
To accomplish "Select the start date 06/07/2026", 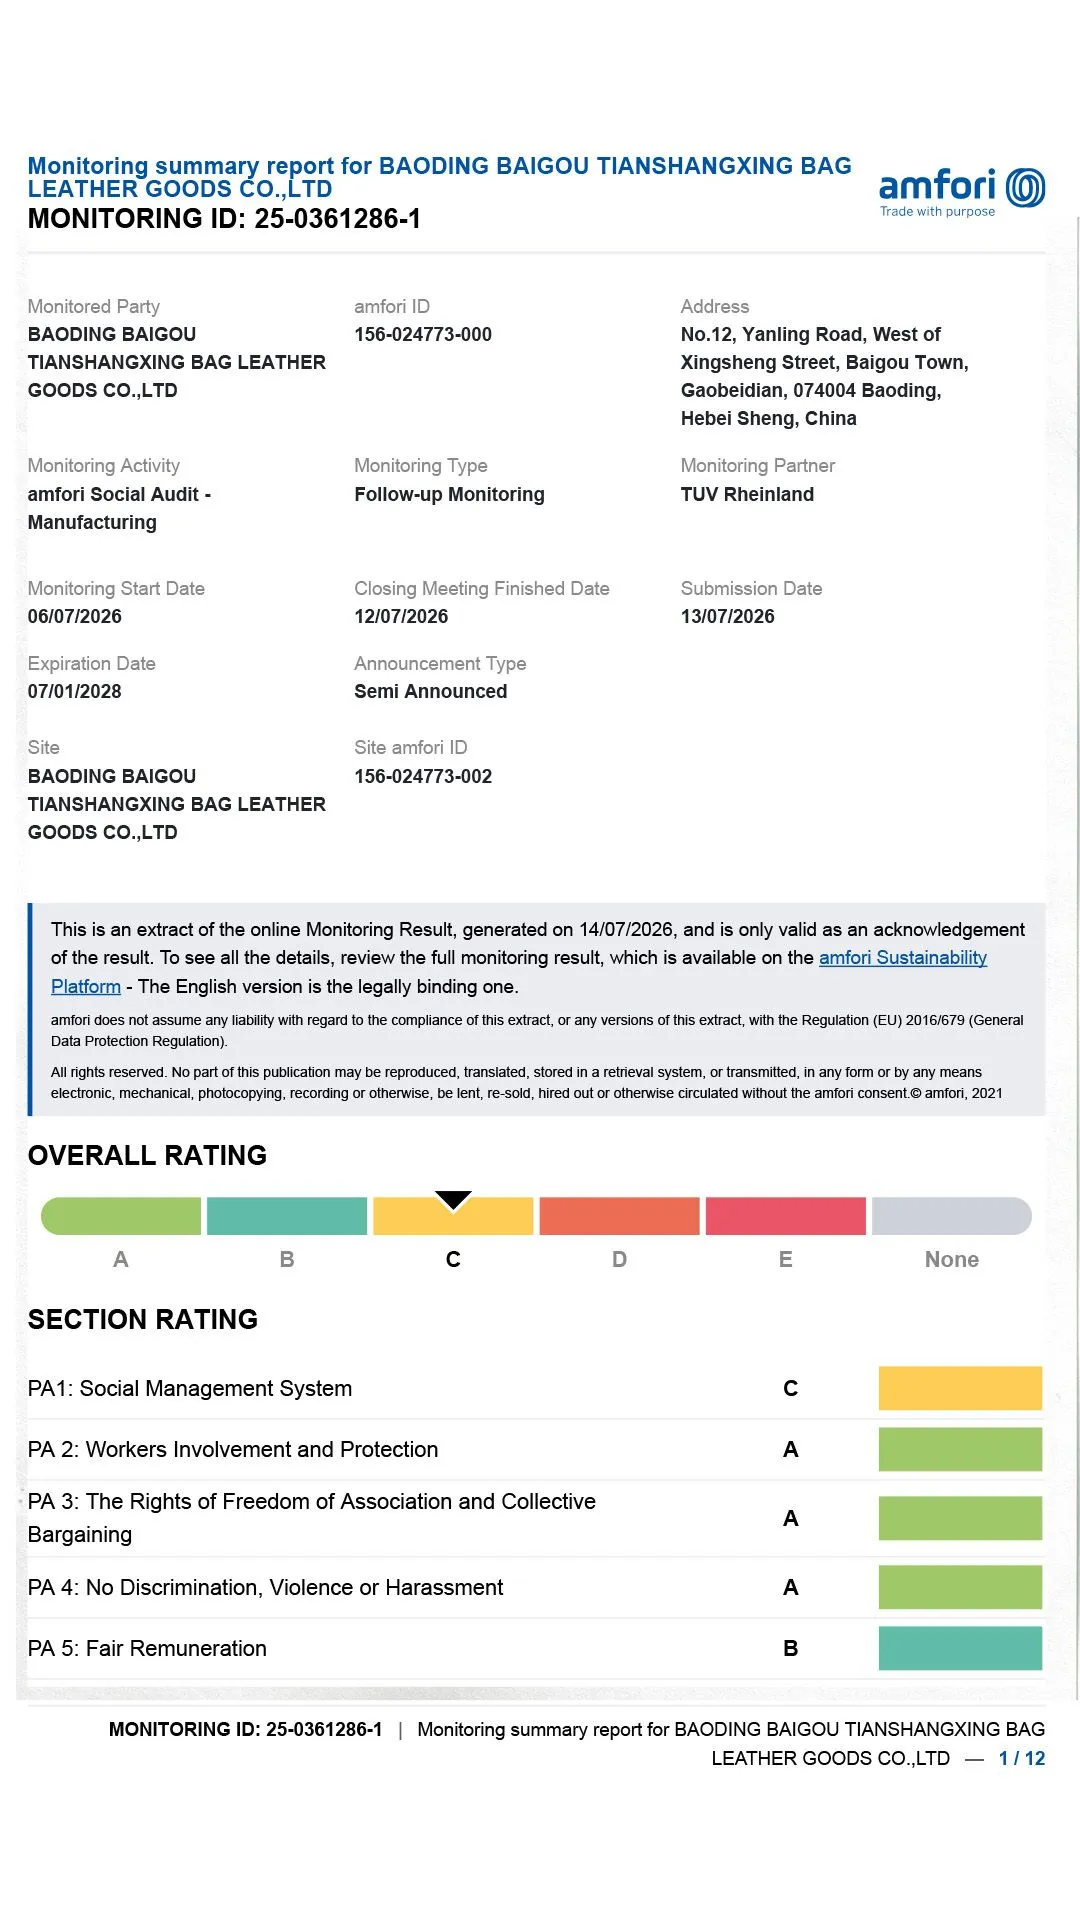I will point(75,616).
